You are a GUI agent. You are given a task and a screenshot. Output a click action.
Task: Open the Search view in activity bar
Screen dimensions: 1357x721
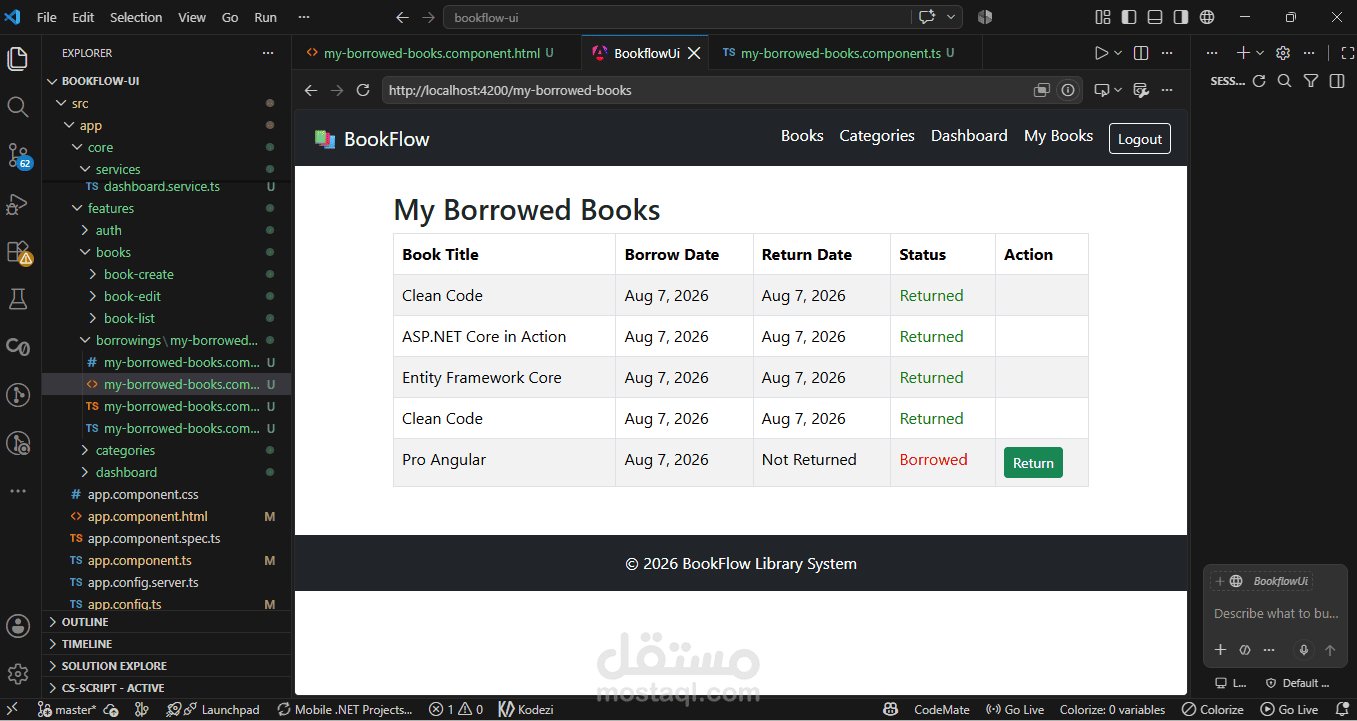(x=18, y=107)
